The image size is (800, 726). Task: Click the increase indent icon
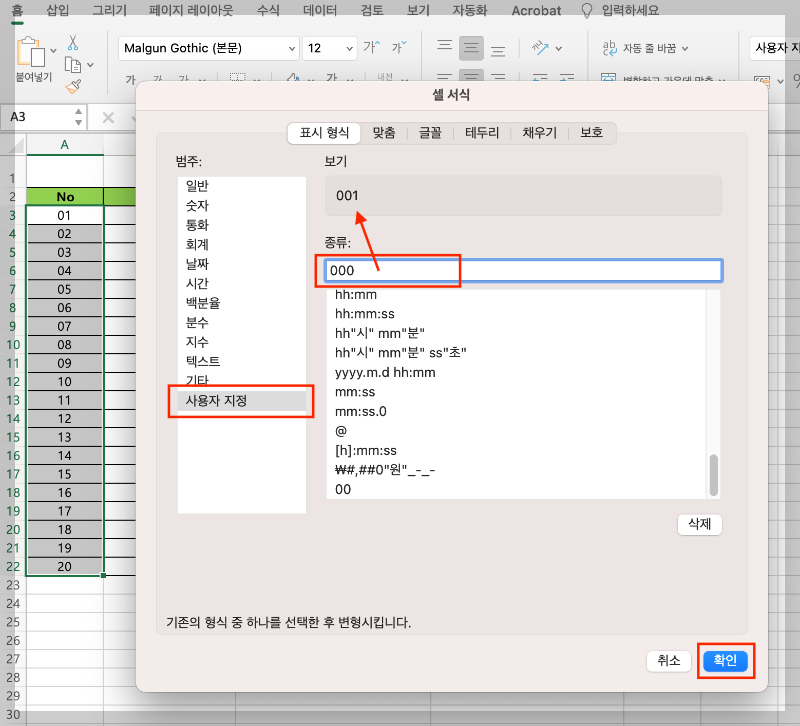[x=569, y=77]
